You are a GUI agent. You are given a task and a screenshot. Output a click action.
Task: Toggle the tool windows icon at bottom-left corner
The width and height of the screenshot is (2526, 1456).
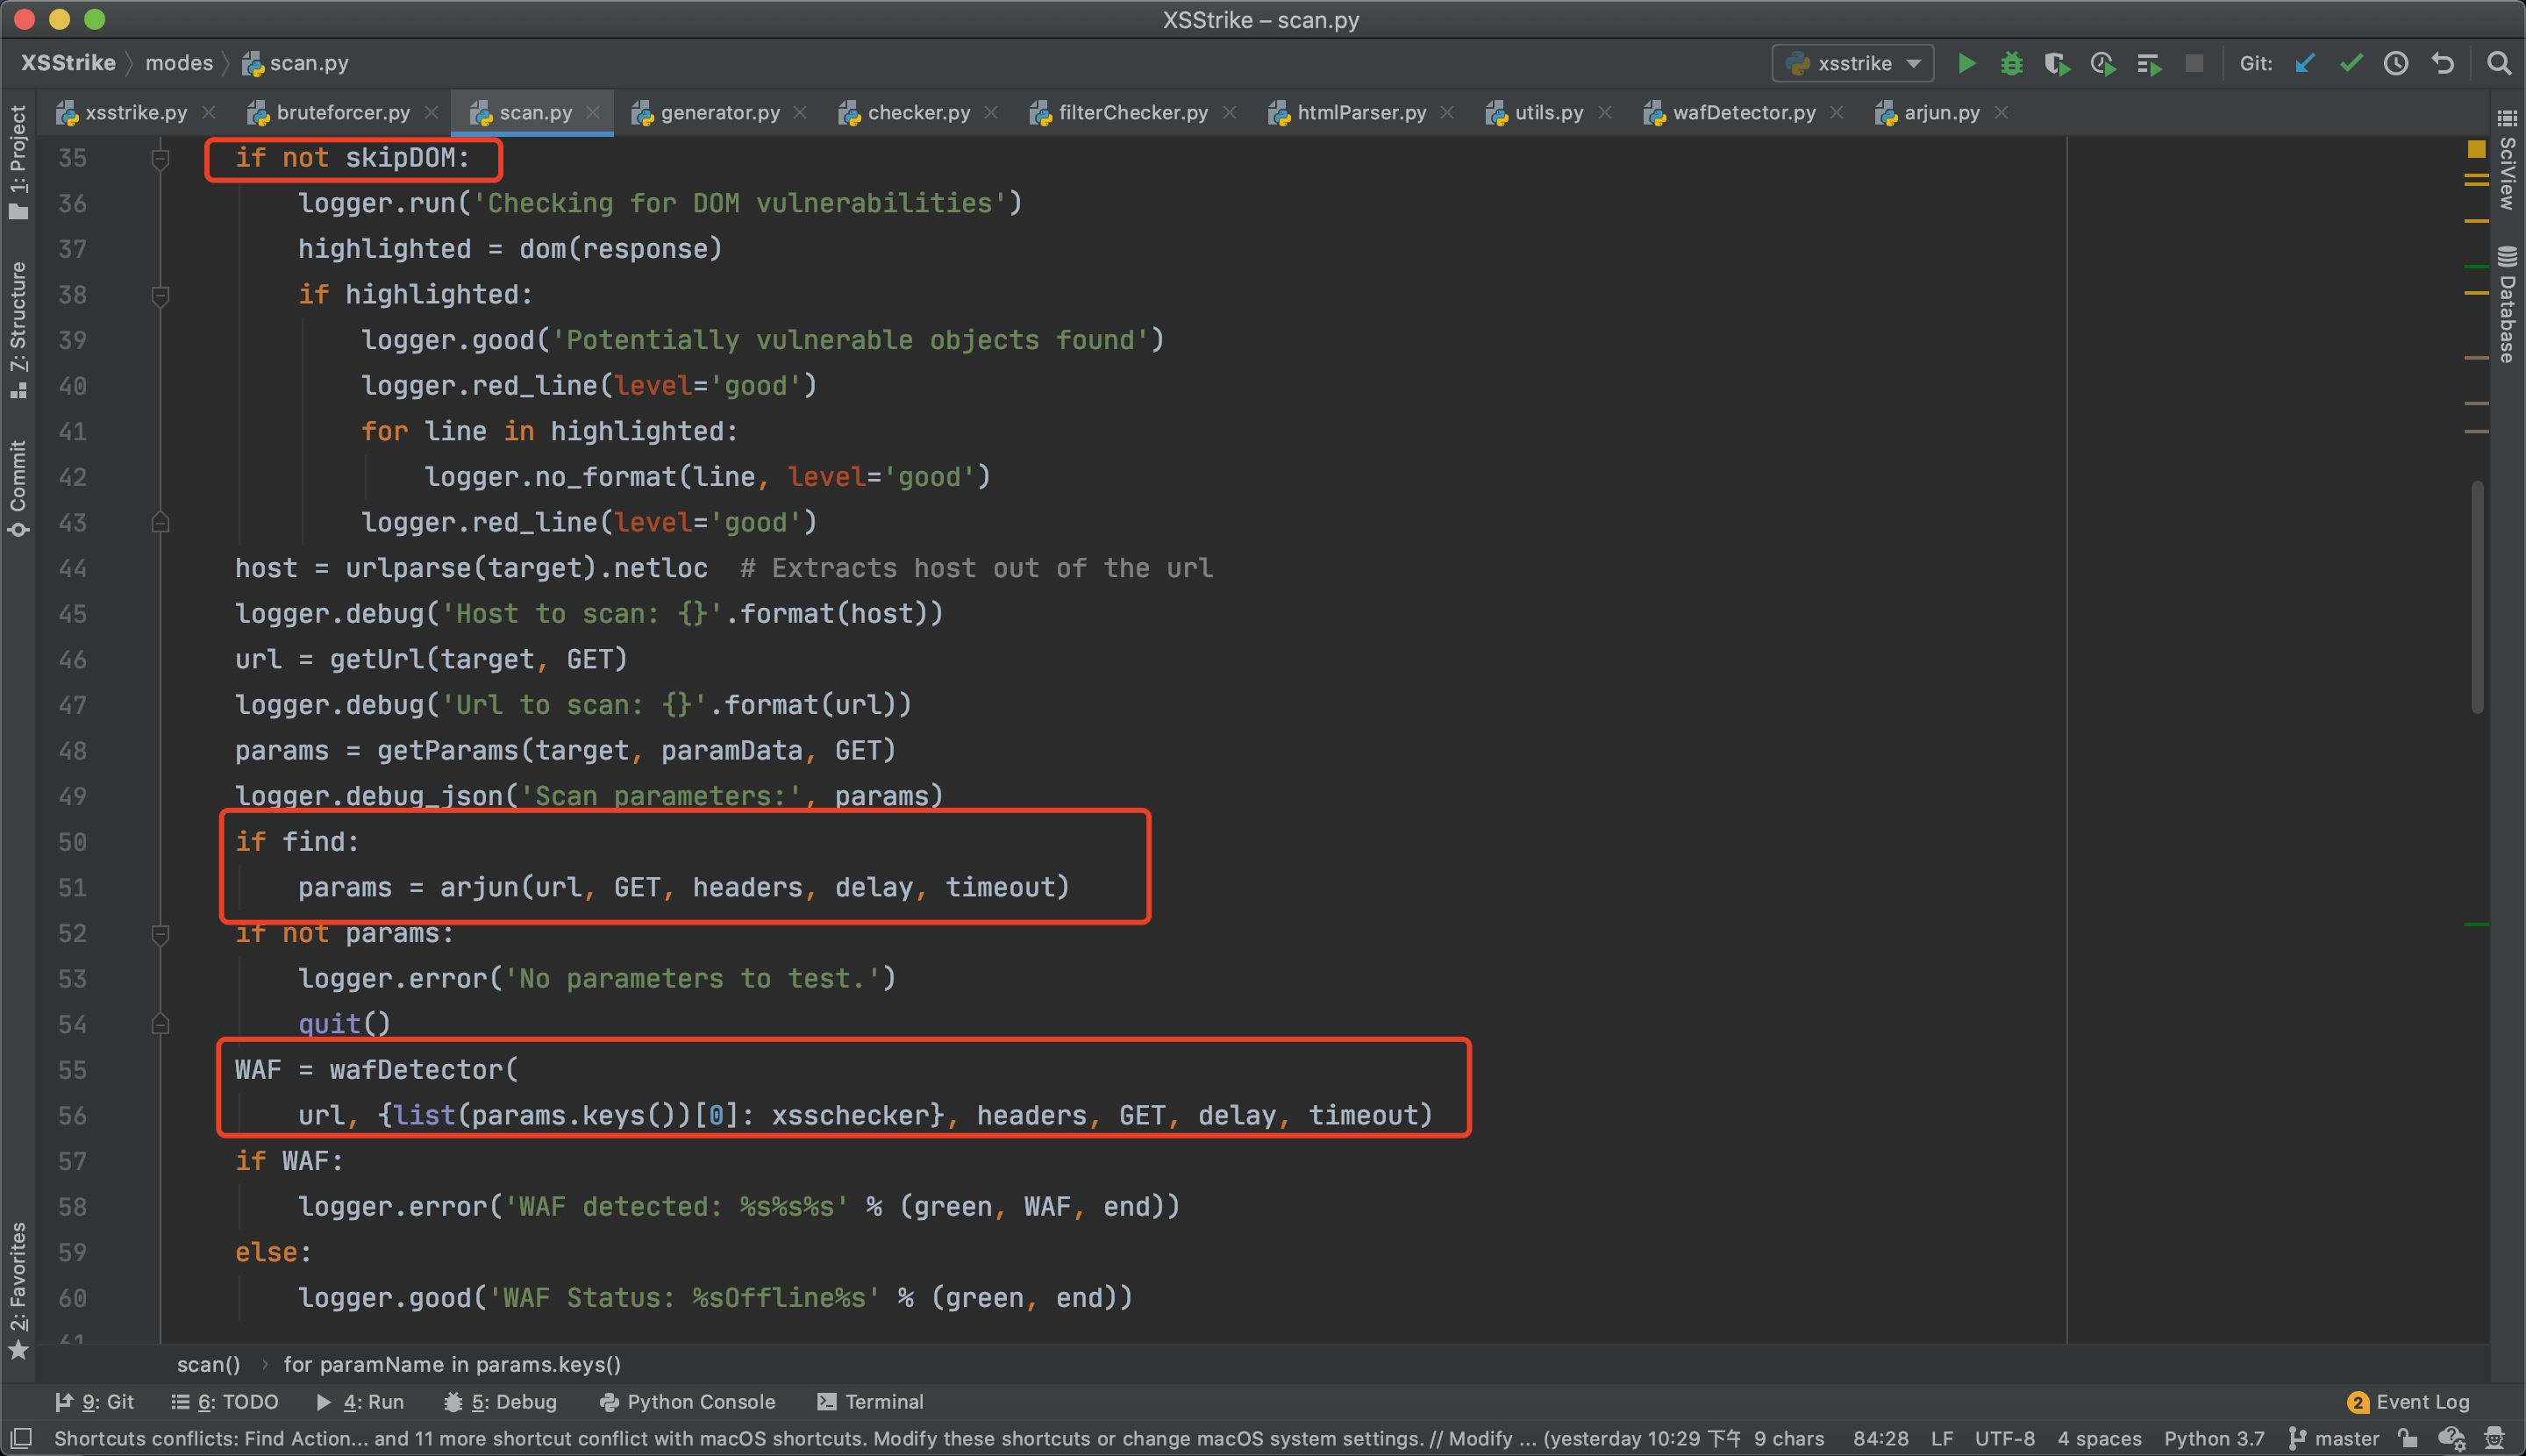(20, 1438)
